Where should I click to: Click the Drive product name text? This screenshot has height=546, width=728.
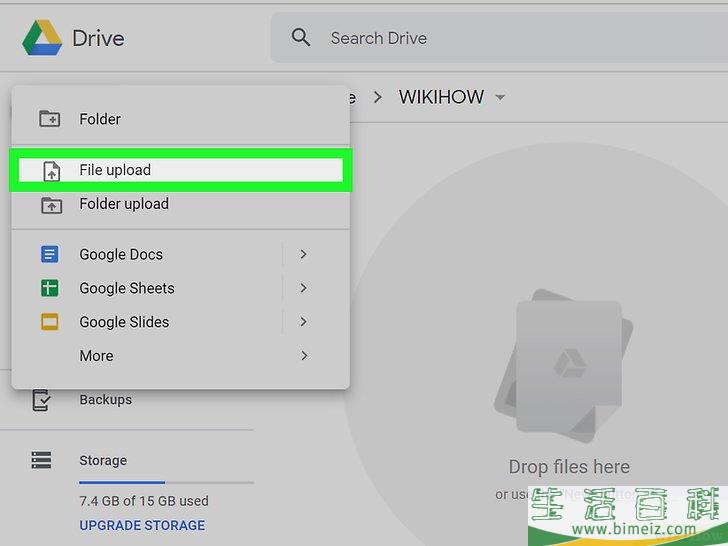(98, 38)
